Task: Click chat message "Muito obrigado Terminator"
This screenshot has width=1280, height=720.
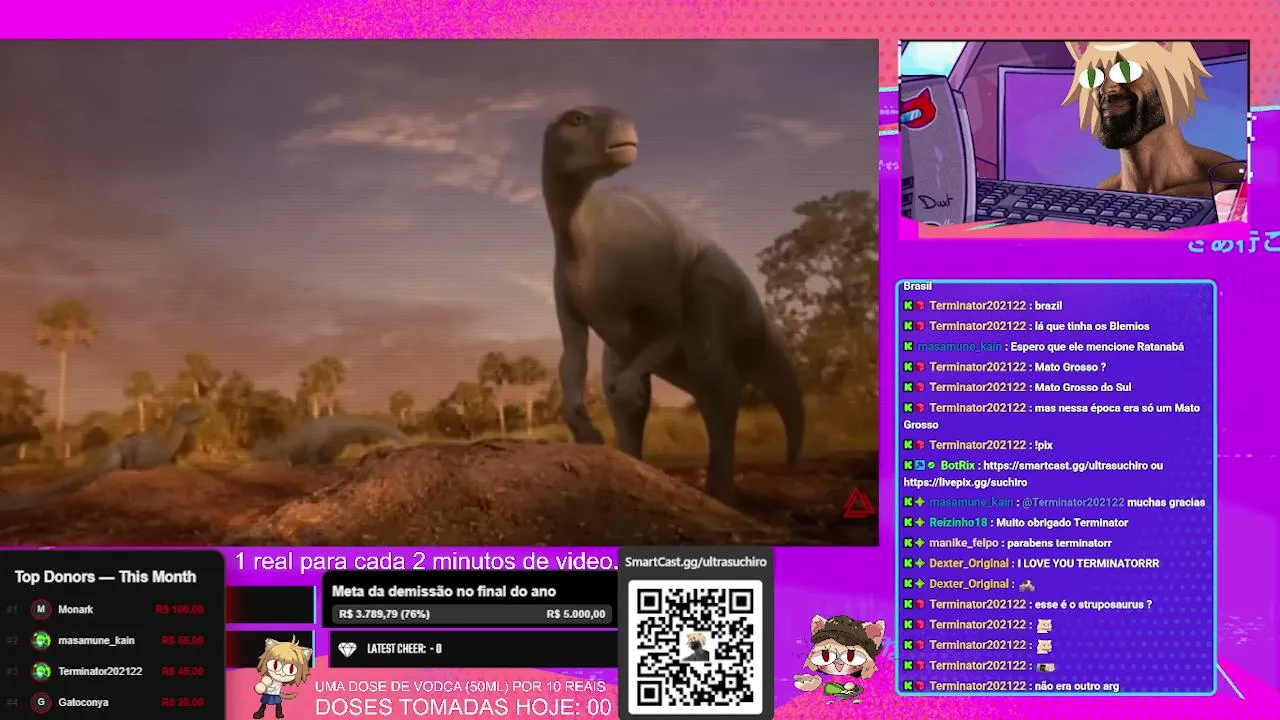Action: pyautogui.click(x=1061, y=523)
